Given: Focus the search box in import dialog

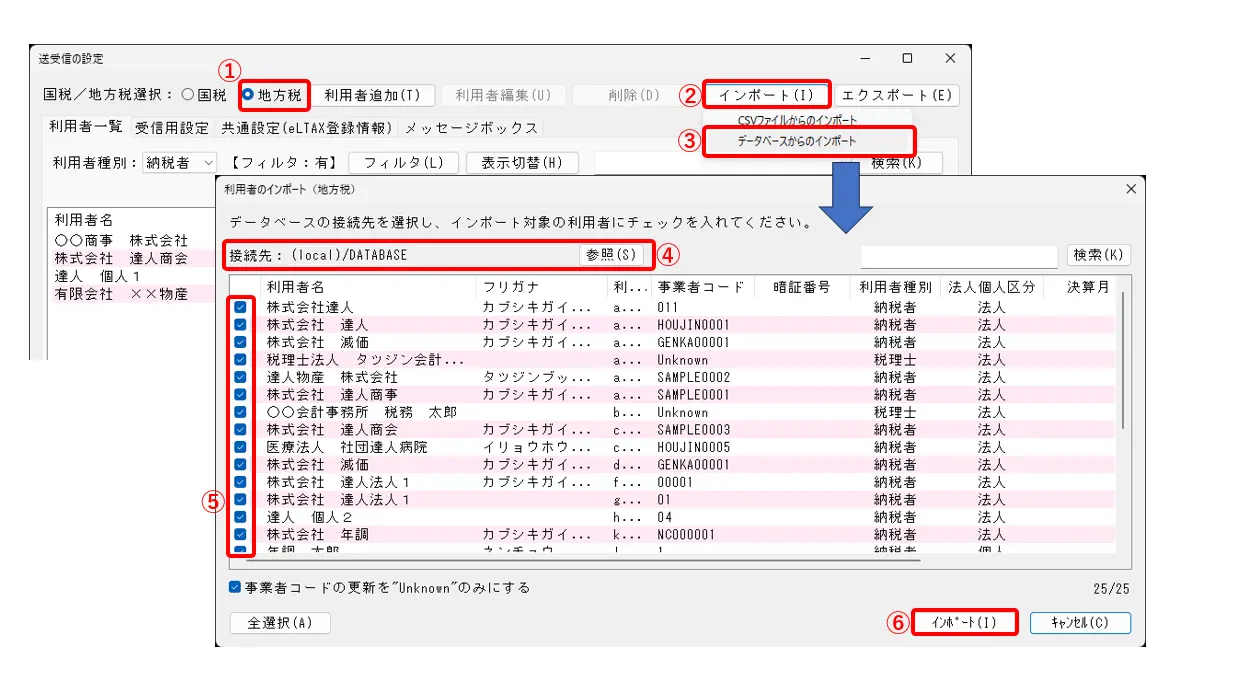Looking at the screenshot, I should [959, 255].
